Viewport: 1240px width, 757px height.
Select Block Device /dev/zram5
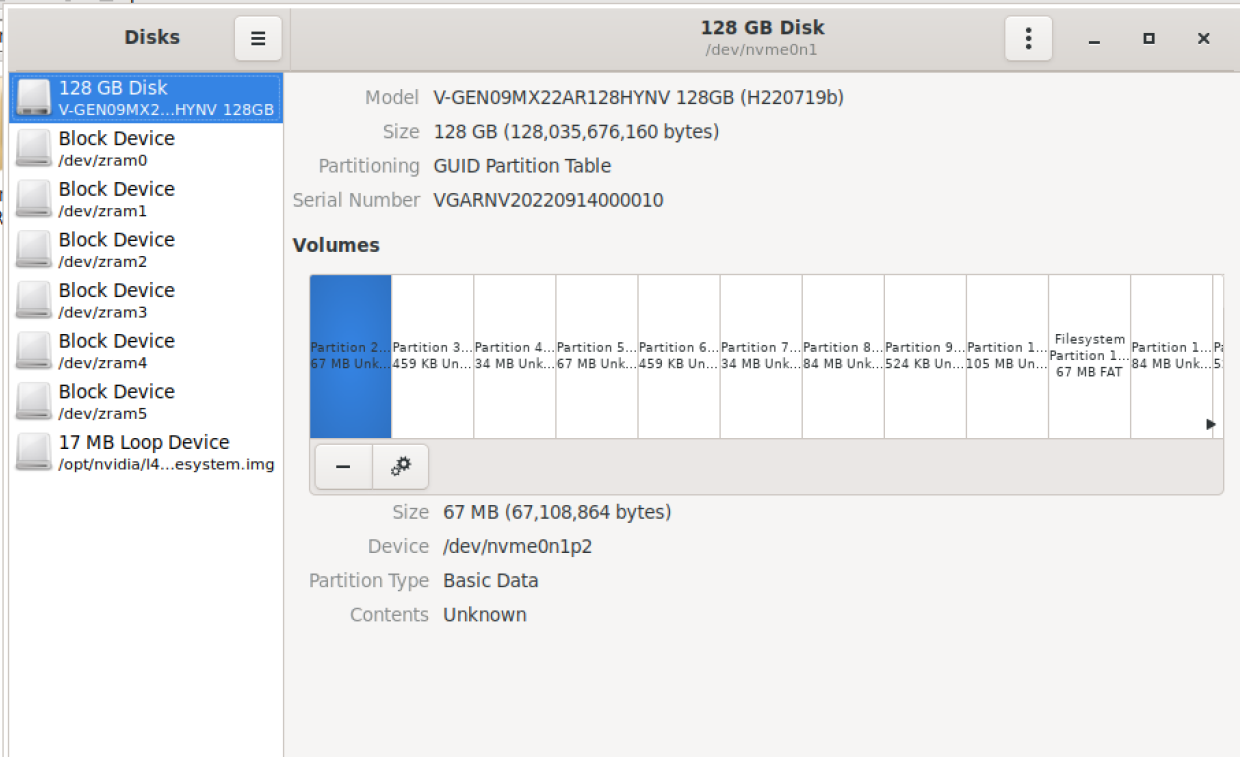click(x=146, y=401)
